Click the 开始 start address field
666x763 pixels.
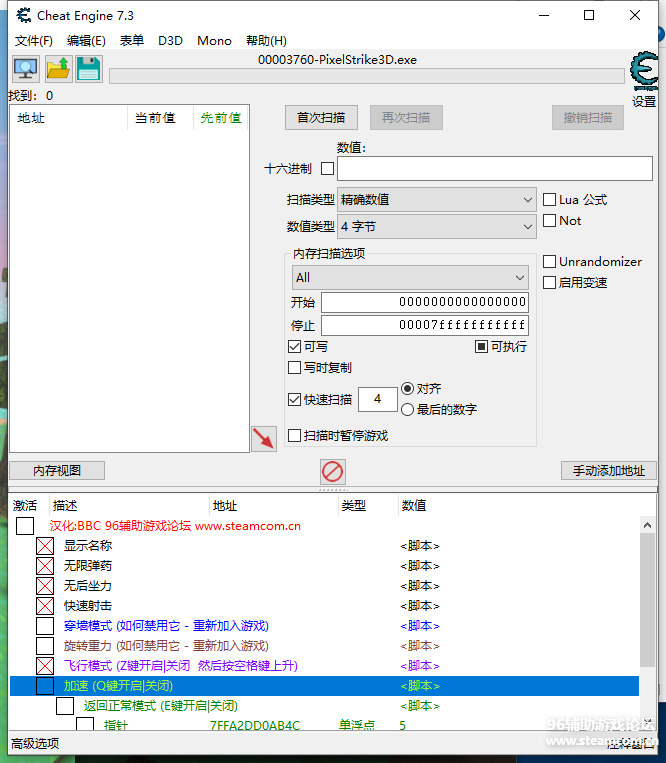click(425, 302)
